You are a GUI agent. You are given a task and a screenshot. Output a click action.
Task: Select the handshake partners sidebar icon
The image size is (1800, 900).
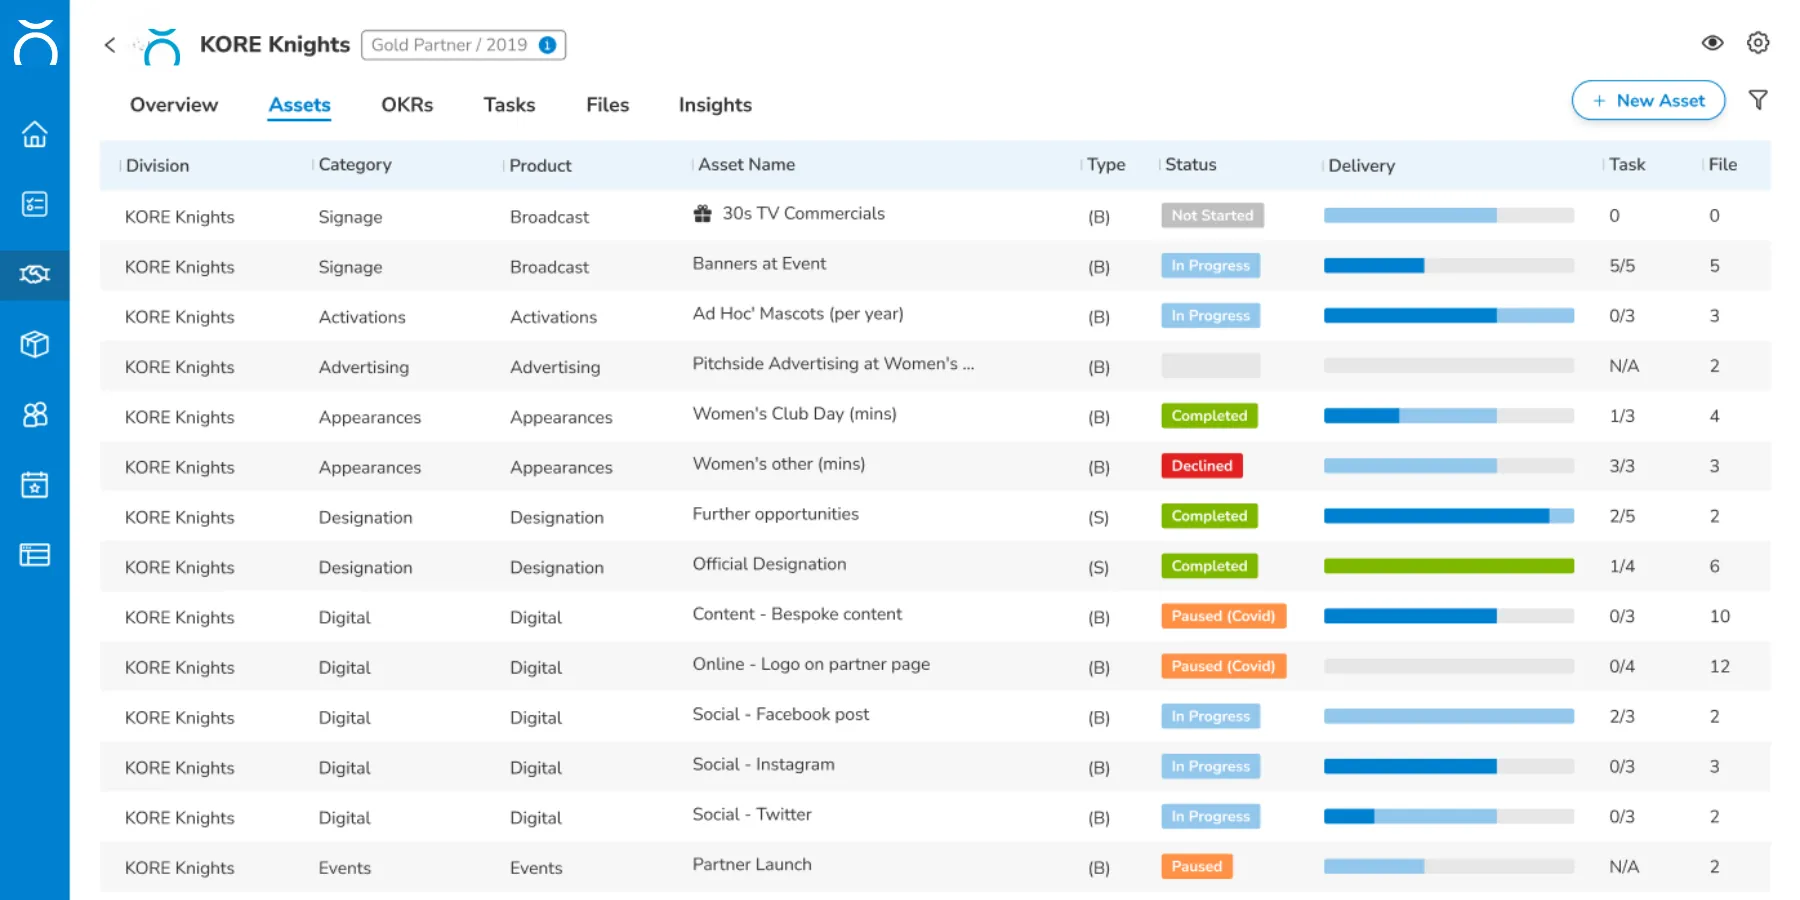(x=35, y=274)
